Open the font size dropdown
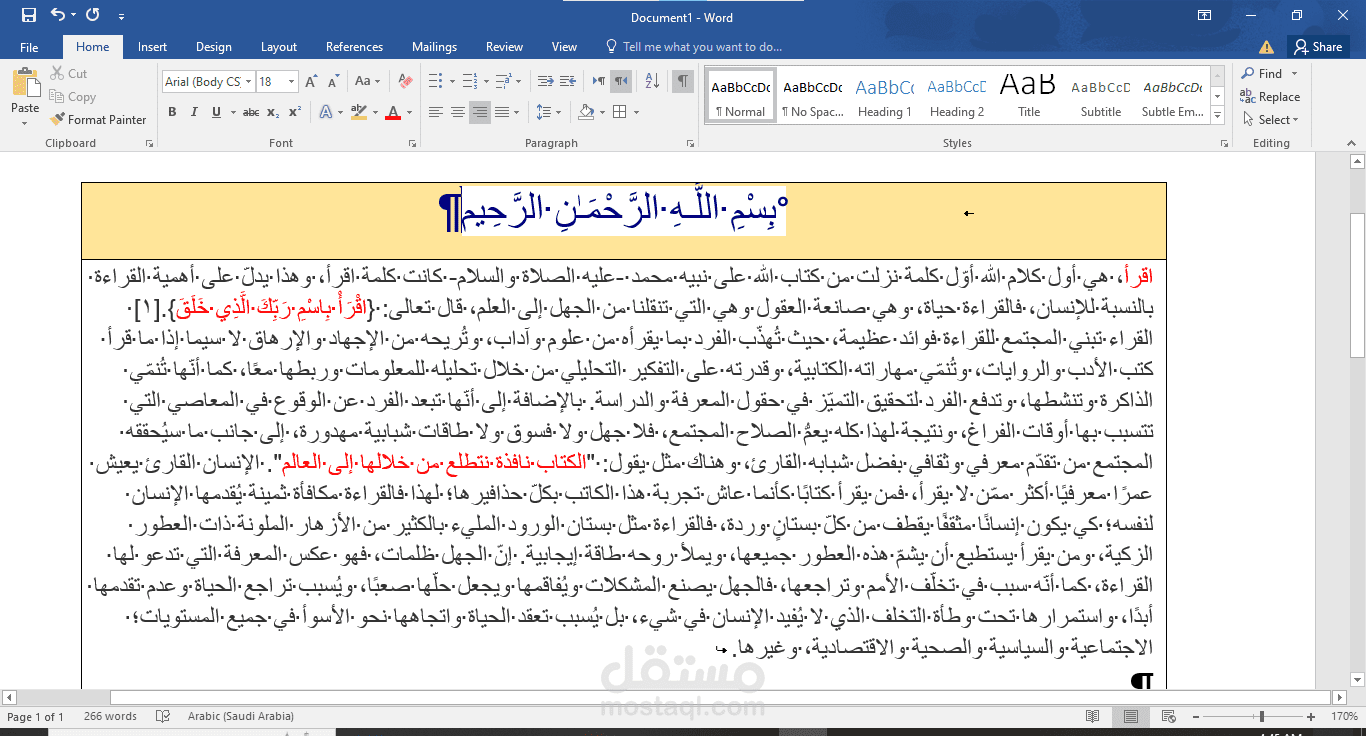 coord(292,82)
